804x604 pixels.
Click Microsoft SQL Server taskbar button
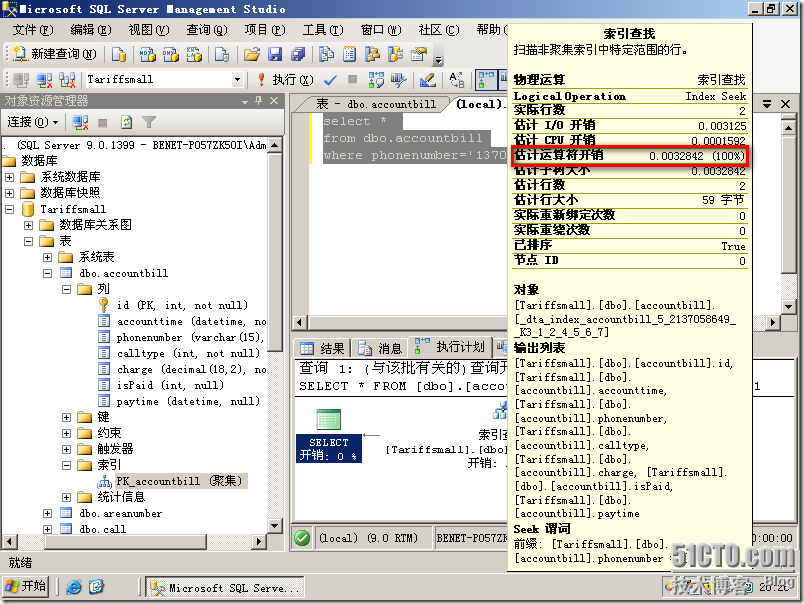(x=225, y=588)
